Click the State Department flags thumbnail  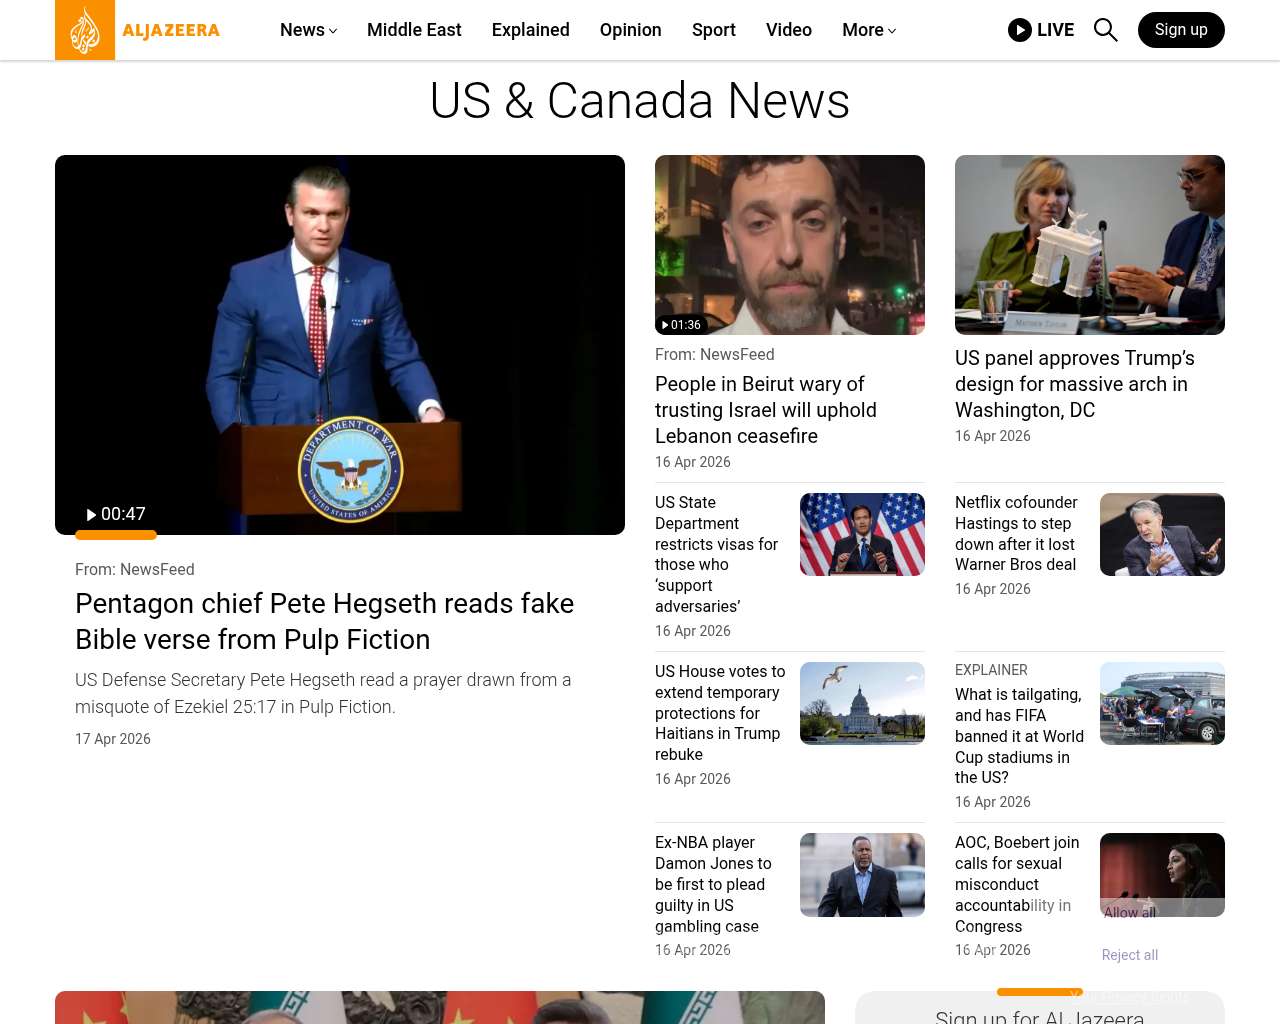point(862,534)
